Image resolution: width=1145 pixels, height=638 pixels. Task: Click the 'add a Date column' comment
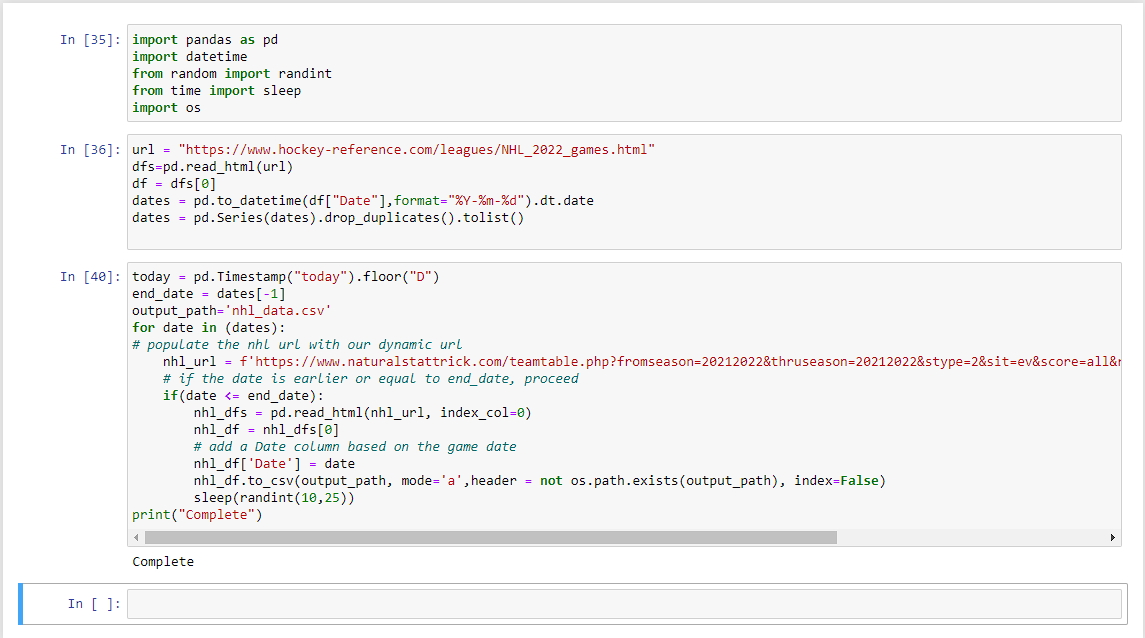click(355, 447)
